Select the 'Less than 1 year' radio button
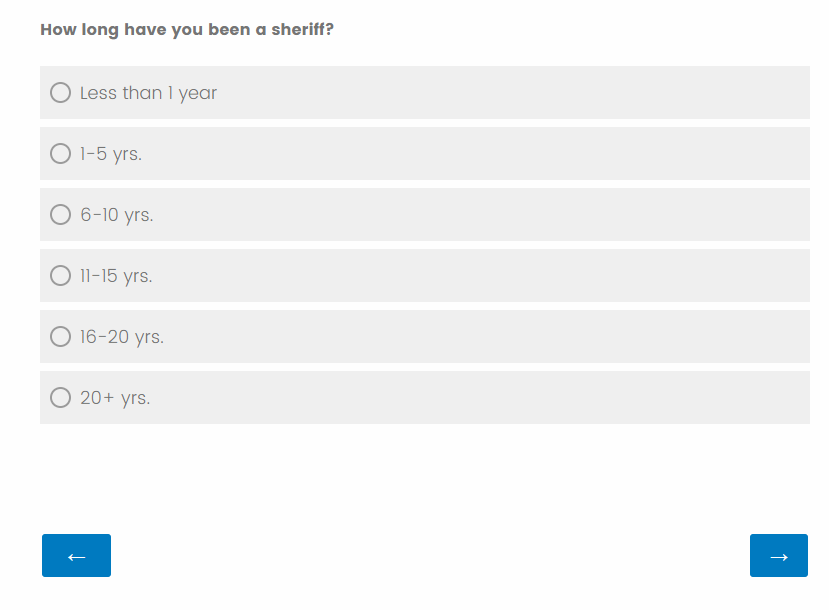 [60, 93]
